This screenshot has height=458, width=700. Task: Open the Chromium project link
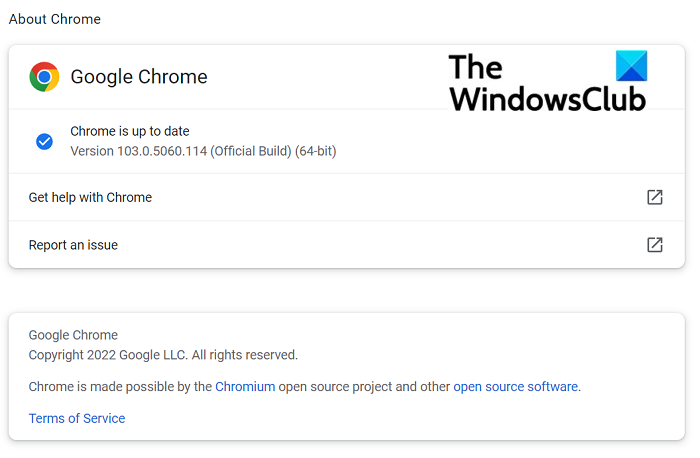245,386
